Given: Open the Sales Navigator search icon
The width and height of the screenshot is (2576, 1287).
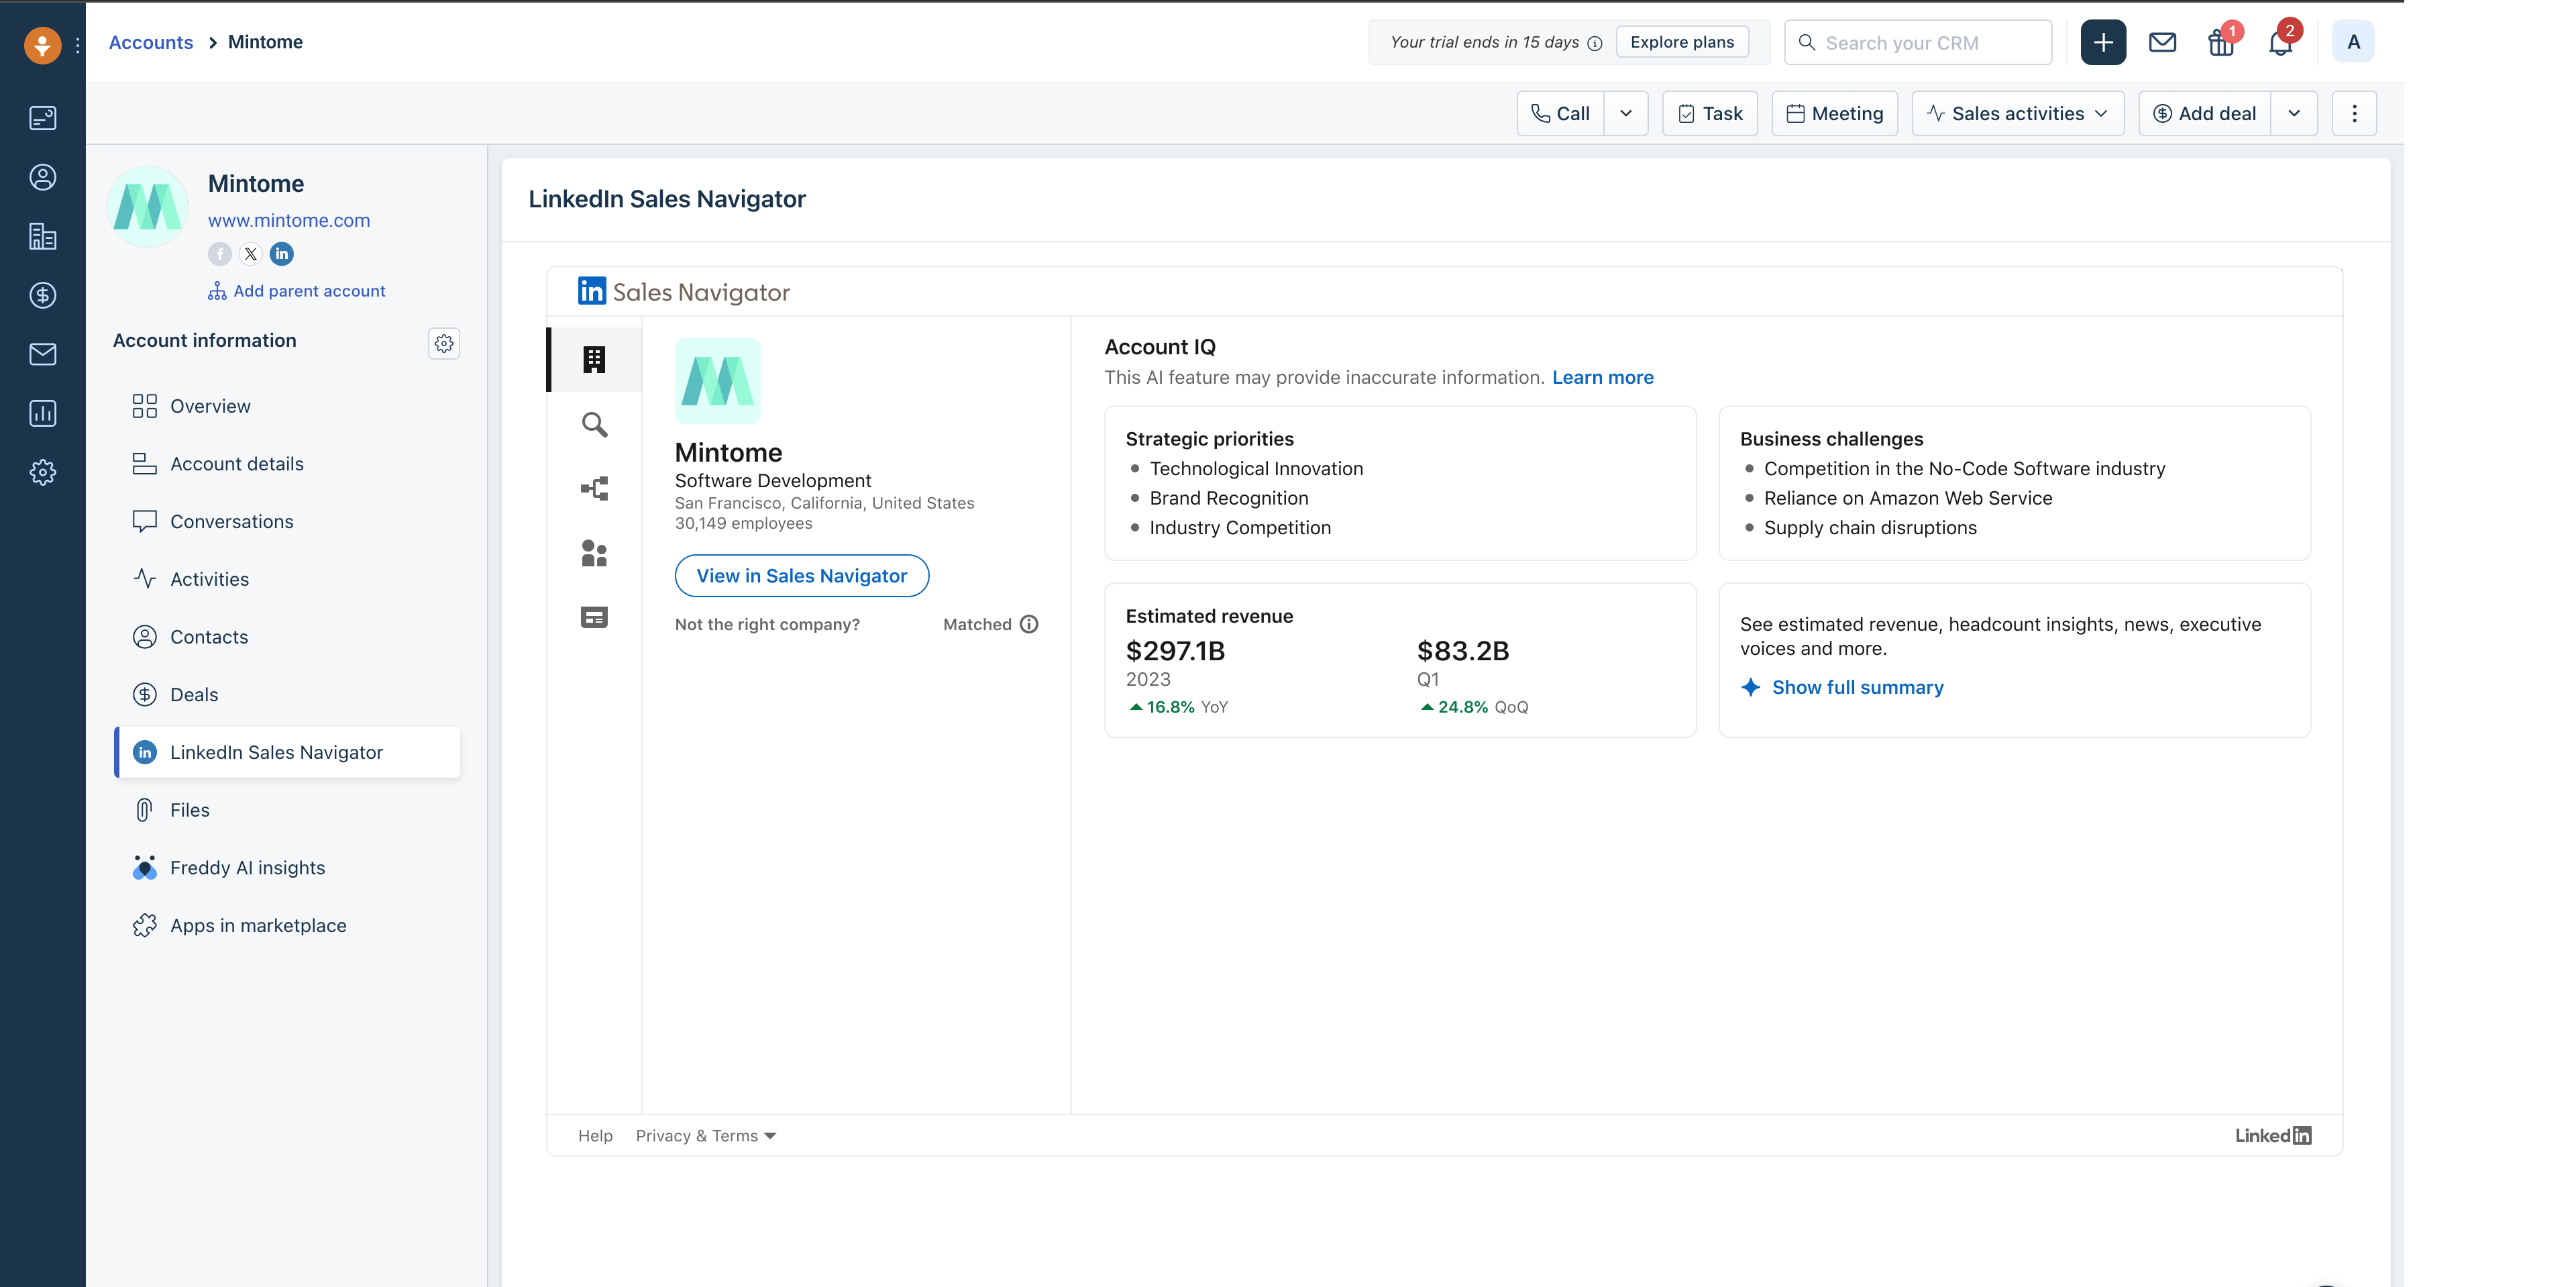Looking at the screenshot, I should 594,425.
